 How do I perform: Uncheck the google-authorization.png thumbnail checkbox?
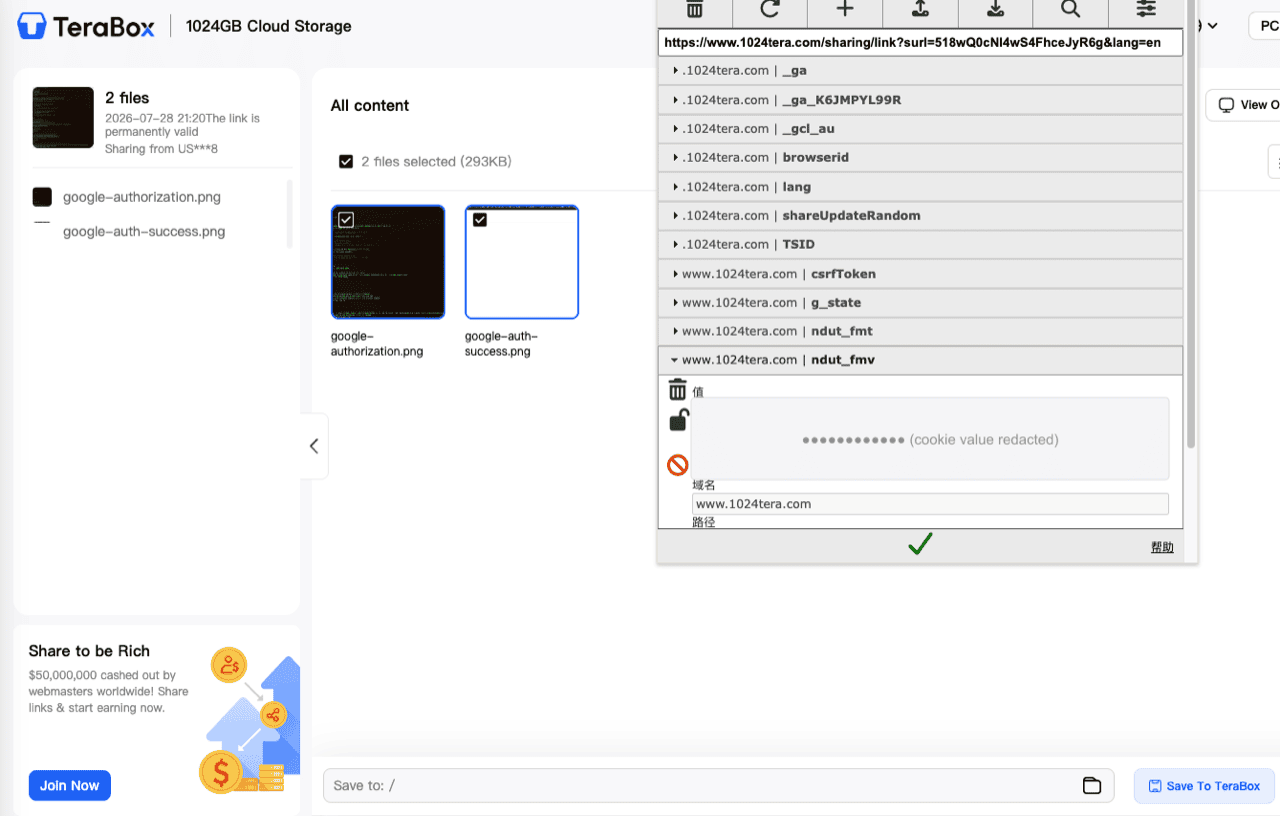(345, 219)
